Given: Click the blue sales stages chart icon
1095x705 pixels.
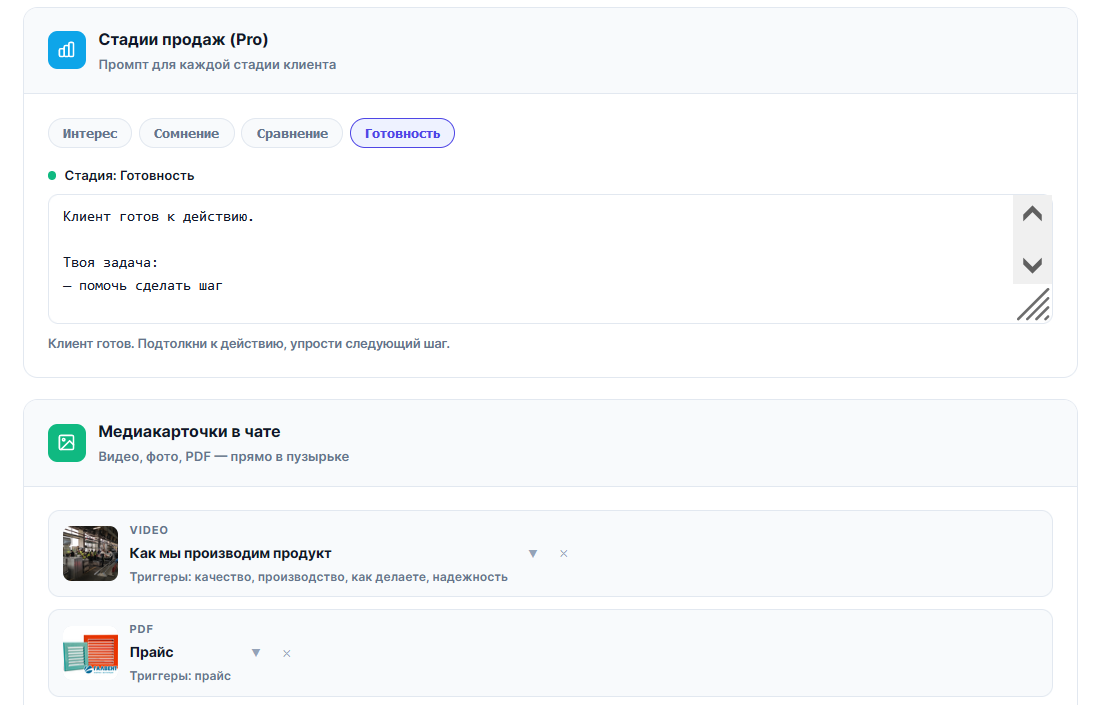Looking at the screenshot, I should point(66,50).
